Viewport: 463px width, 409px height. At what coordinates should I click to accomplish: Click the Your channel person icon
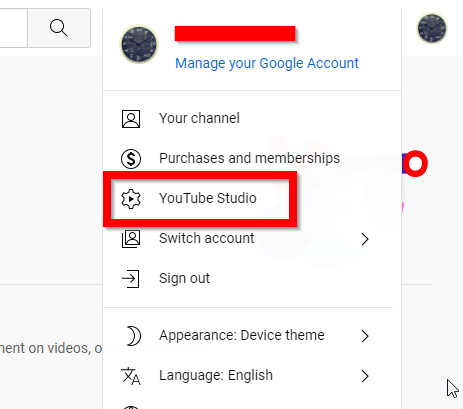tap(131, 119)
